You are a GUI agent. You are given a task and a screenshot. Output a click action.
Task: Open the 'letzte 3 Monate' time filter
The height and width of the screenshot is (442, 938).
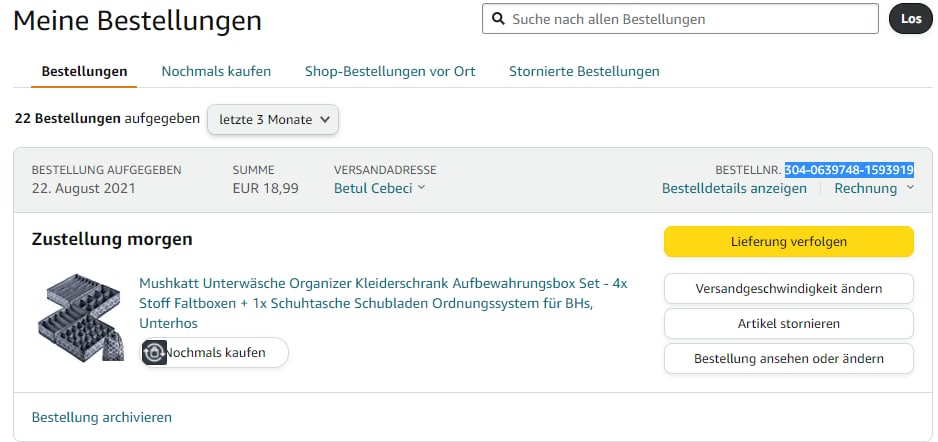(x=273, y=120)
